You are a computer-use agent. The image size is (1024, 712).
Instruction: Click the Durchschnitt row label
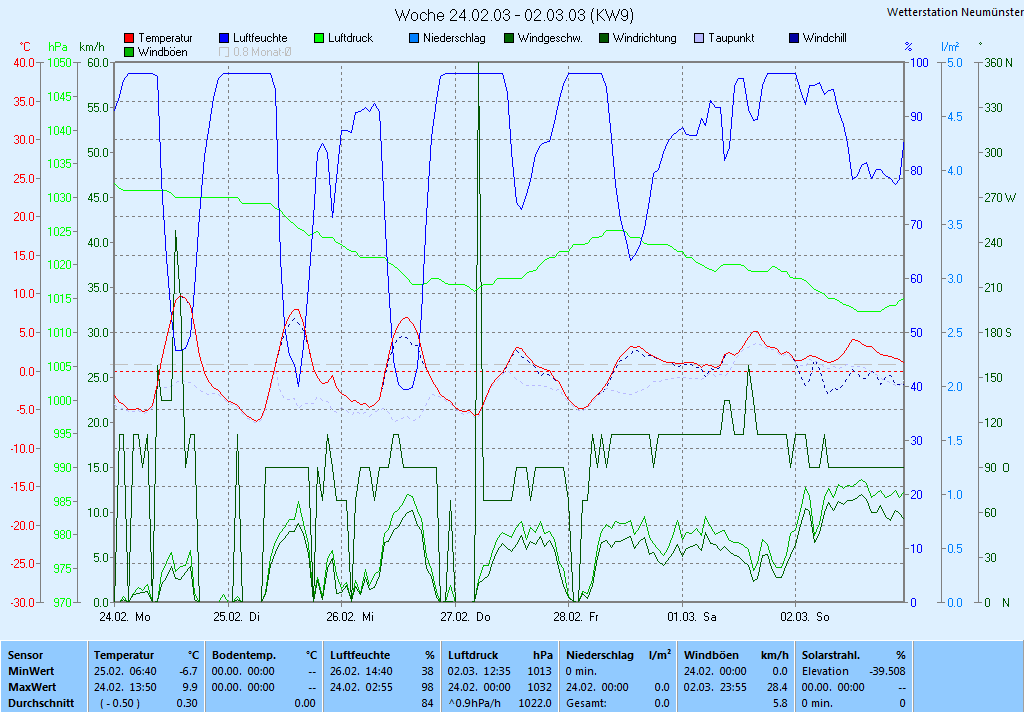pos(40,704)
